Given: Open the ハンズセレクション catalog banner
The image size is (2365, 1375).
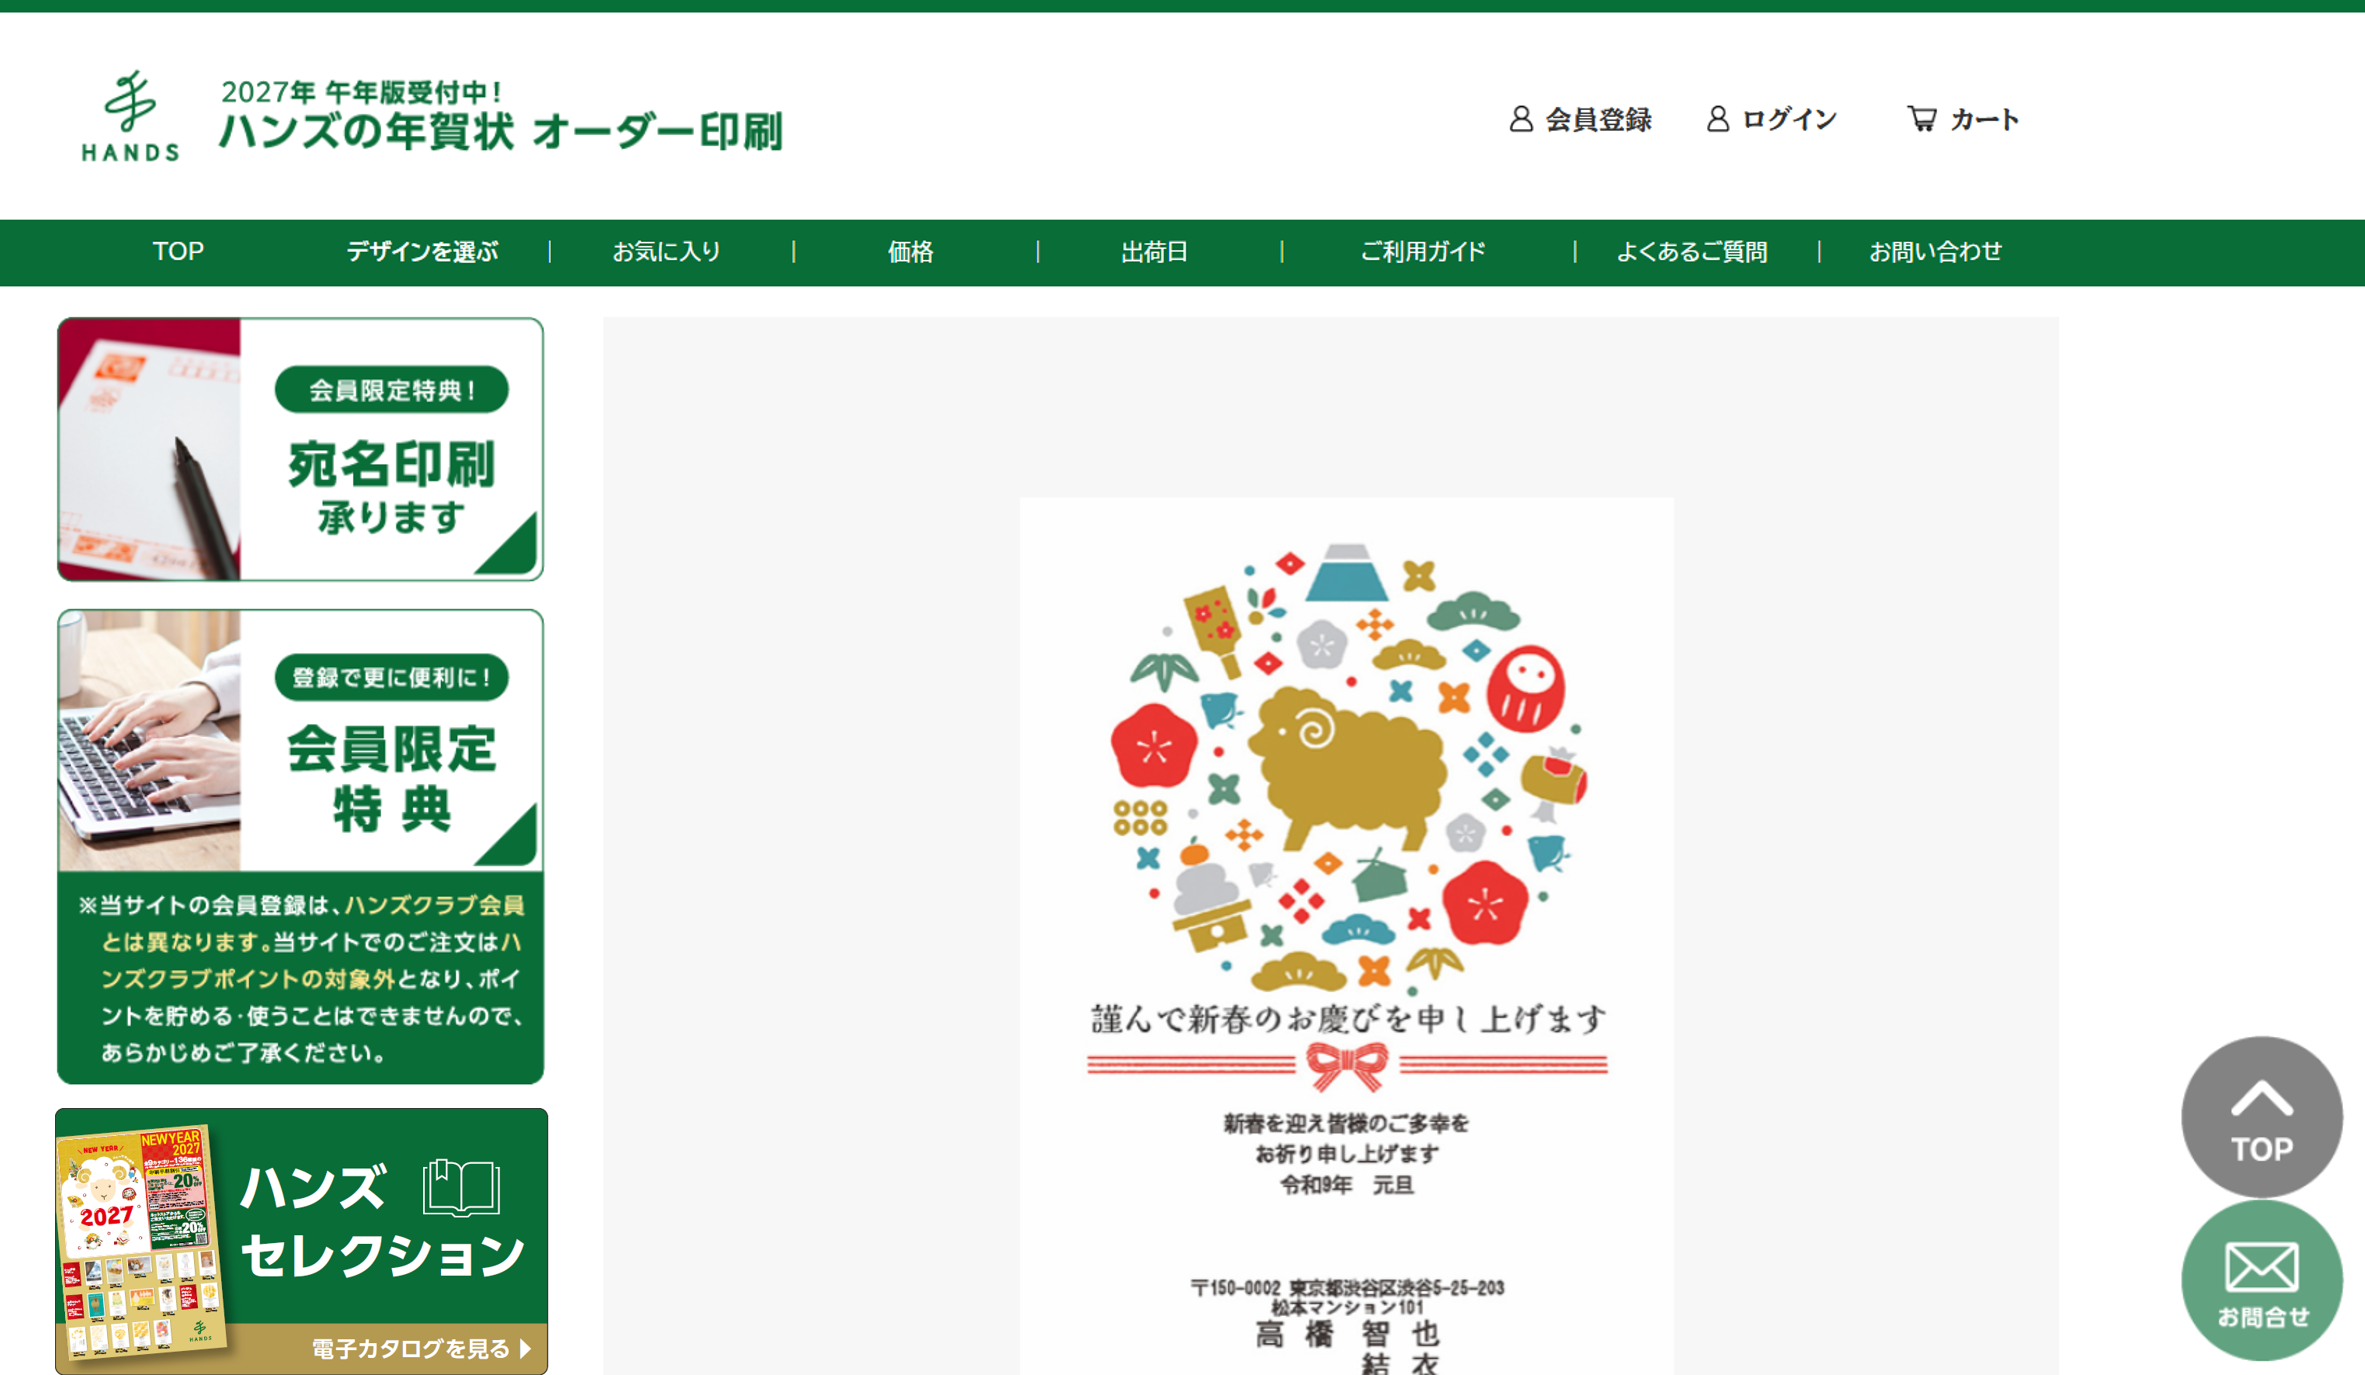Looking at the screenshot, I should [301, 1241].
